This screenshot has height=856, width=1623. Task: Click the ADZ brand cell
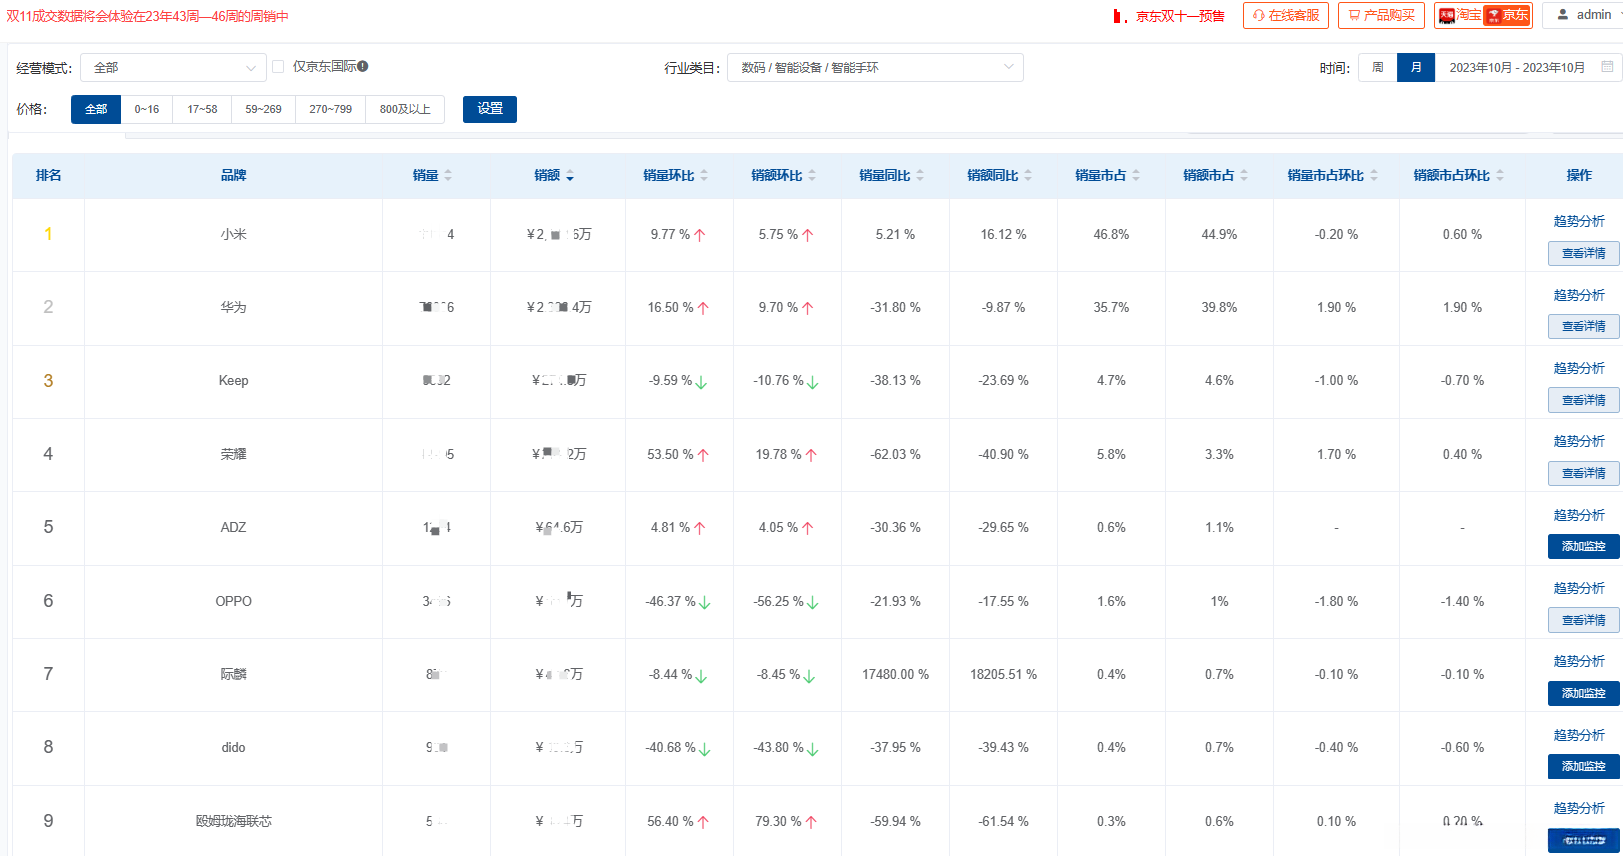233,527
